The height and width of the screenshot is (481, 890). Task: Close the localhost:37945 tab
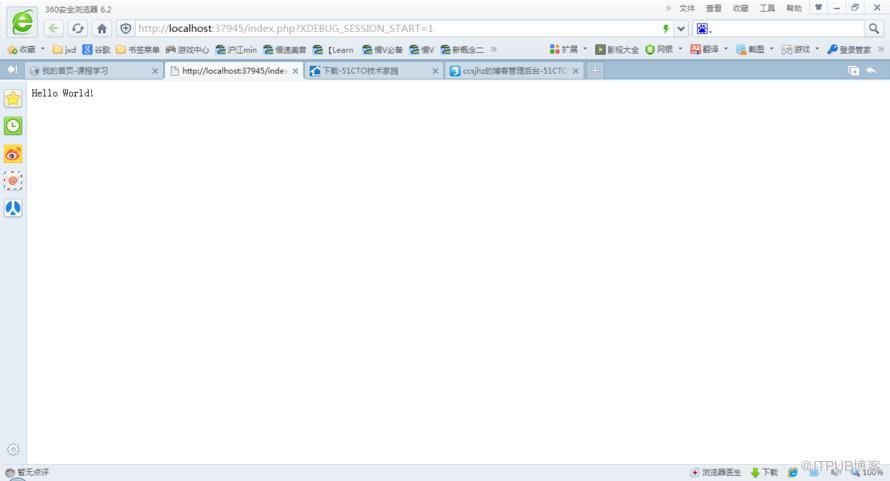295,71
